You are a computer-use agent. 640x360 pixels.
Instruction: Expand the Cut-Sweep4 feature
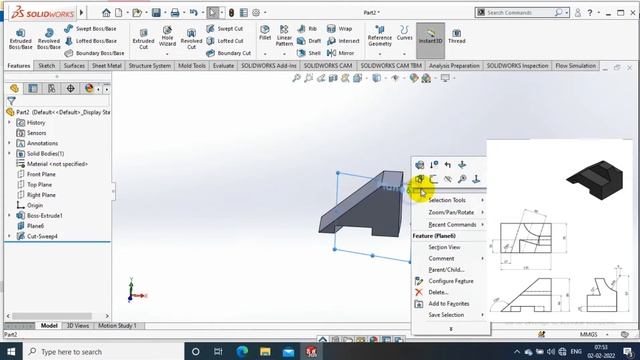[x=9, y=236]
